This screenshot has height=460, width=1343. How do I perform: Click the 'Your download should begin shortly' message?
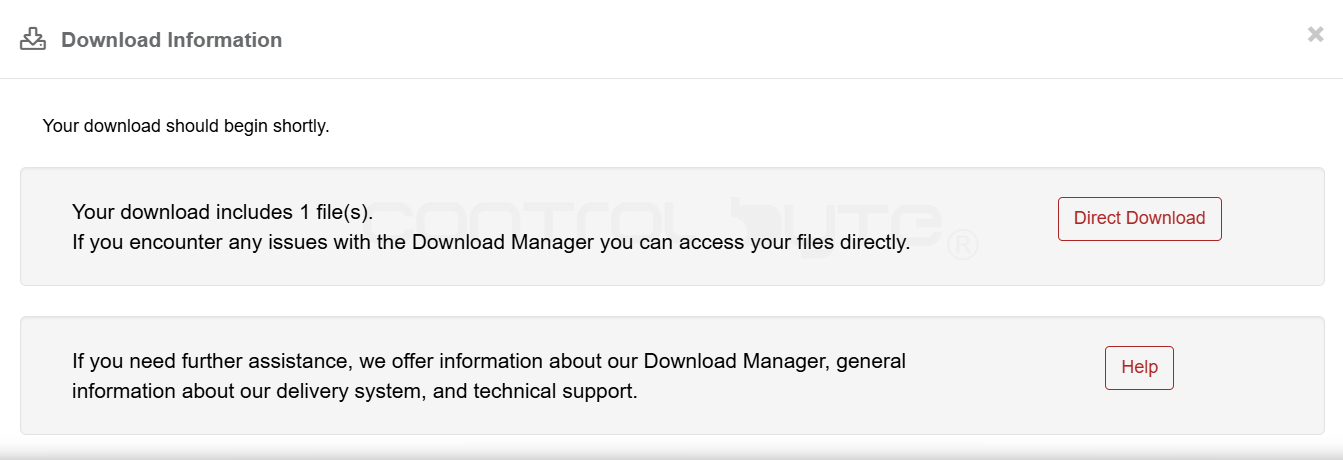[x=186, y=126]
